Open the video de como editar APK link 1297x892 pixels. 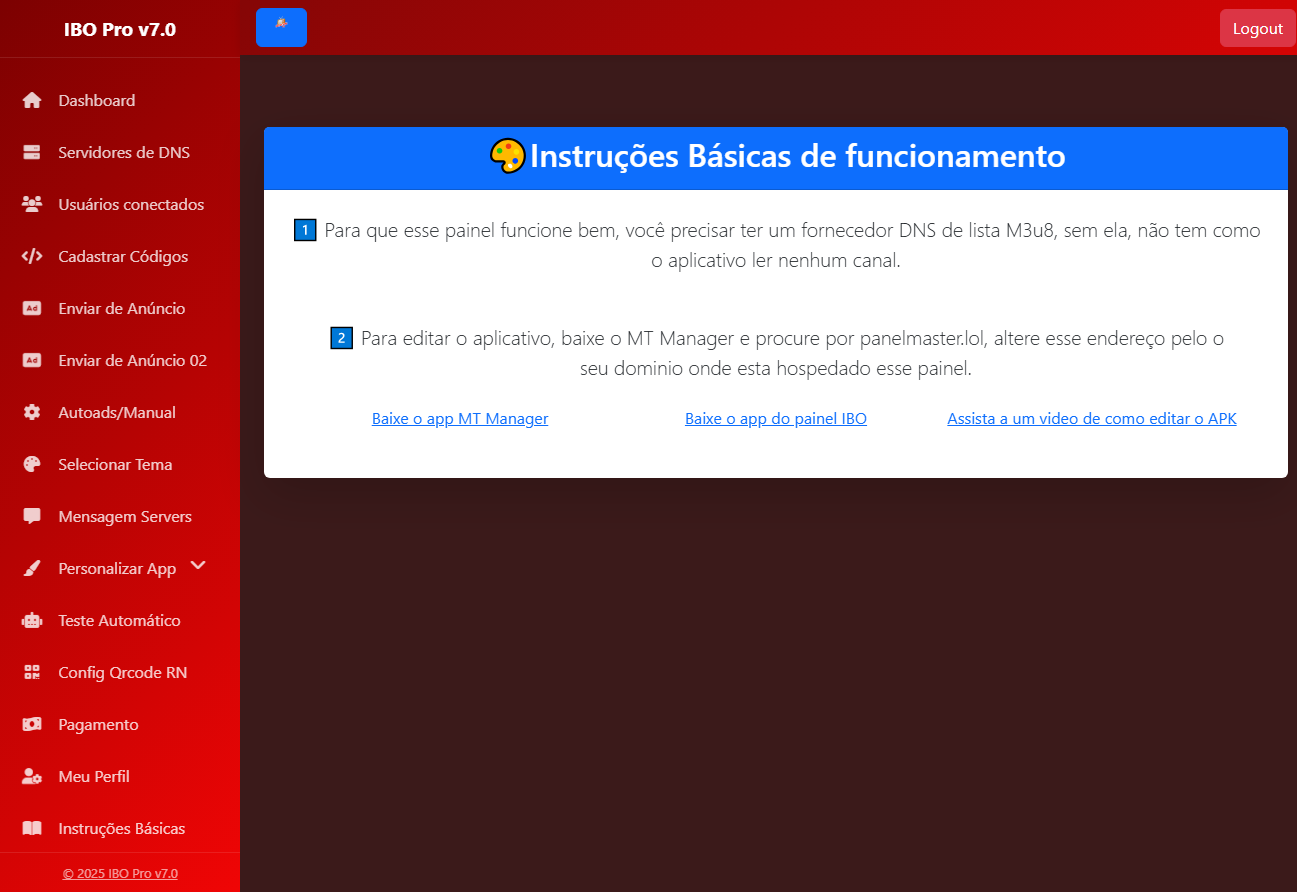coord(1091,419)
